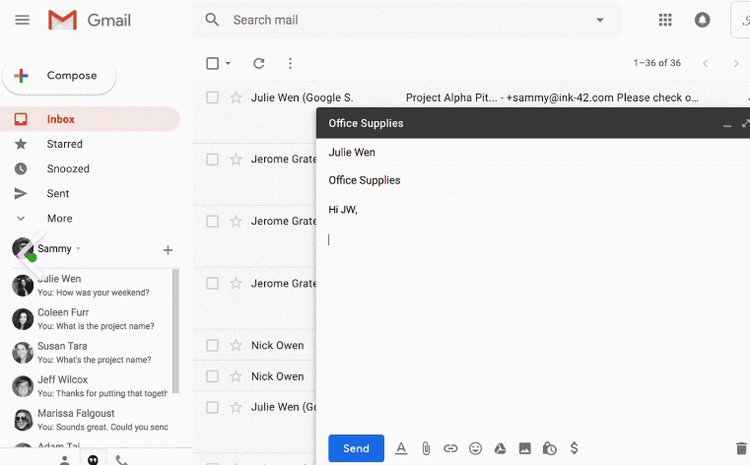Check the second Jerome Grate email

point(212,221)
